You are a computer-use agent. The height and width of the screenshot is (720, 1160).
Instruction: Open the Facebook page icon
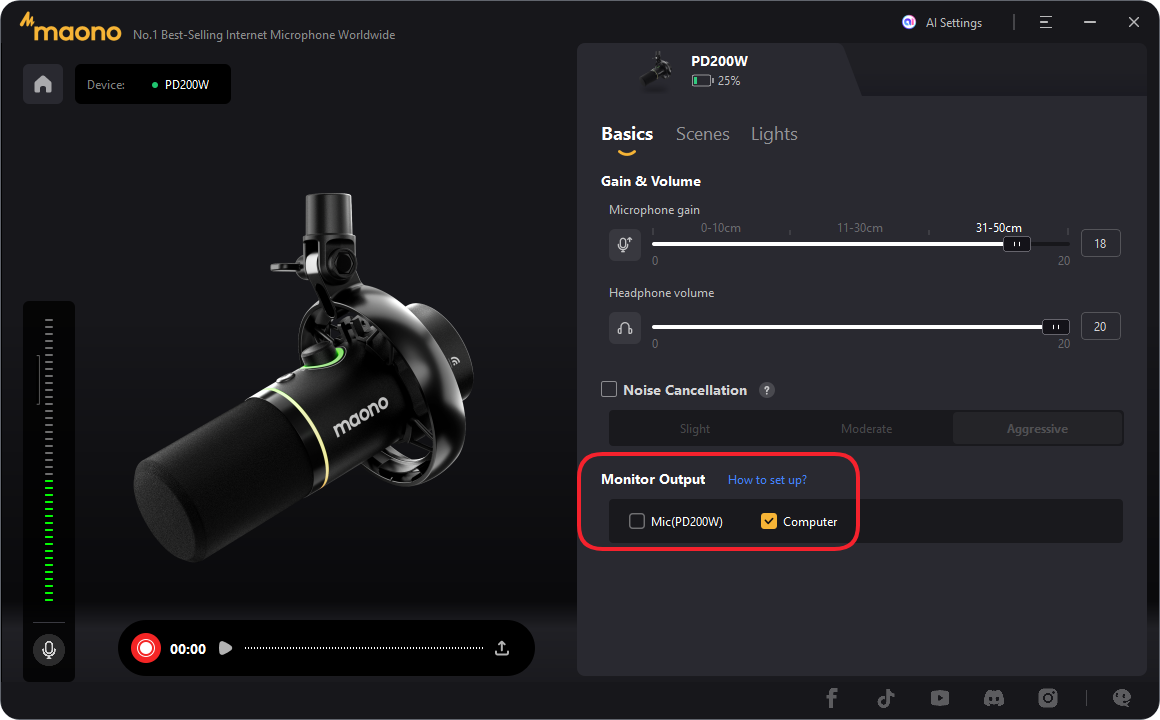point(831,698)
